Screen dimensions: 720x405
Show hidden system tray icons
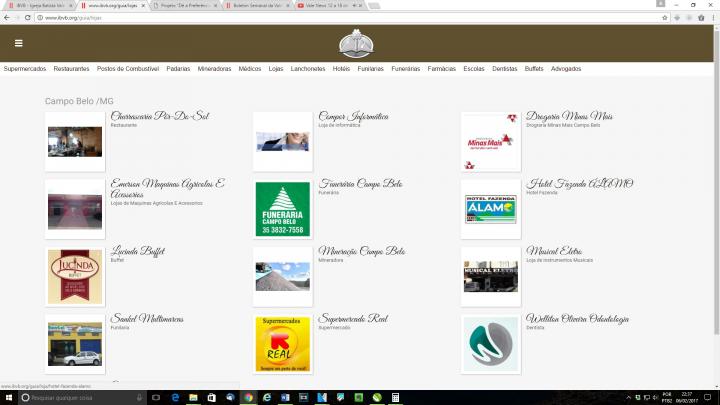click(629, 398)
